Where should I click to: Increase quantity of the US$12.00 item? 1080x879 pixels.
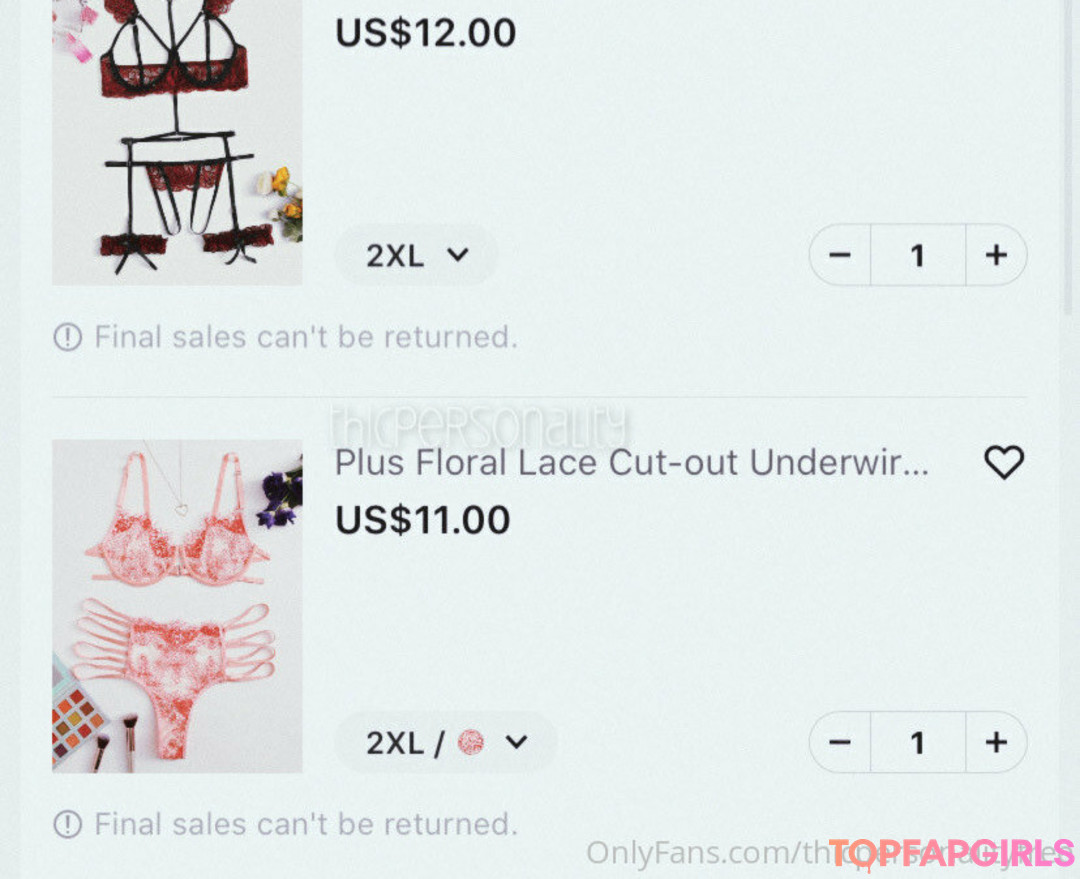coord(997,255)
